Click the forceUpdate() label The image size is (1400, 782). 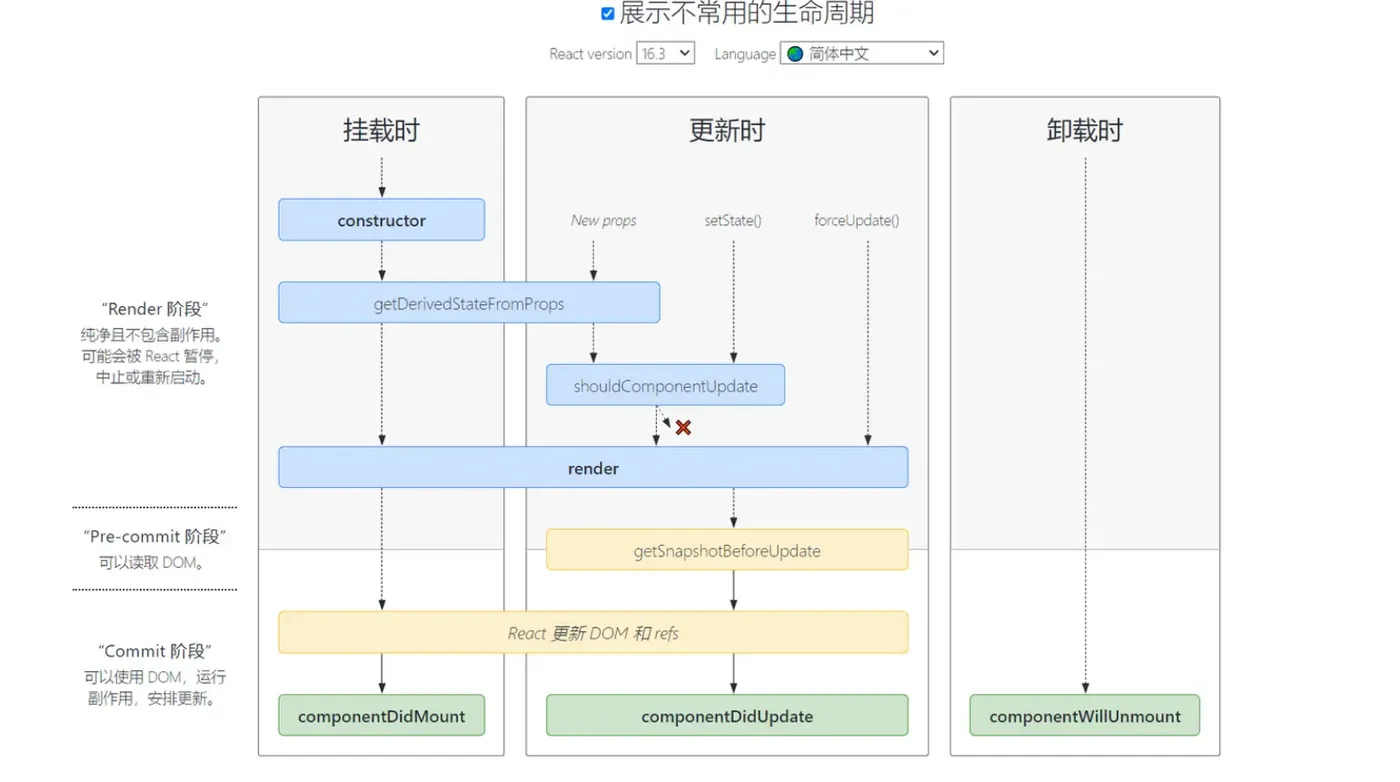click(857, 220)
